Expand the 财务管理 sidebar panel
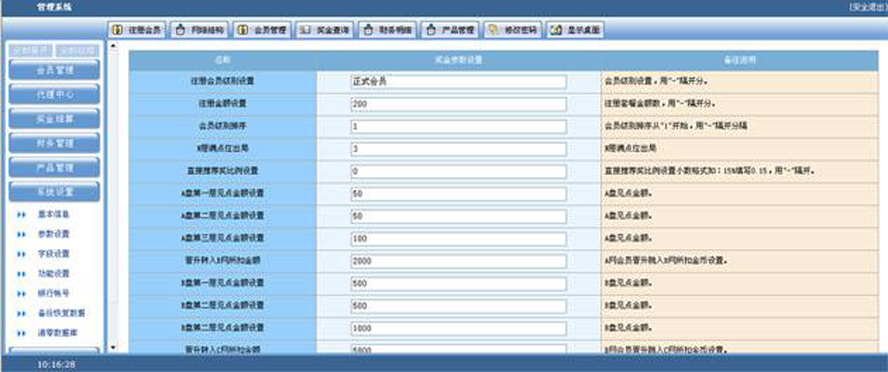This screenshot has width=888, height=372. (x=54, y=143)
